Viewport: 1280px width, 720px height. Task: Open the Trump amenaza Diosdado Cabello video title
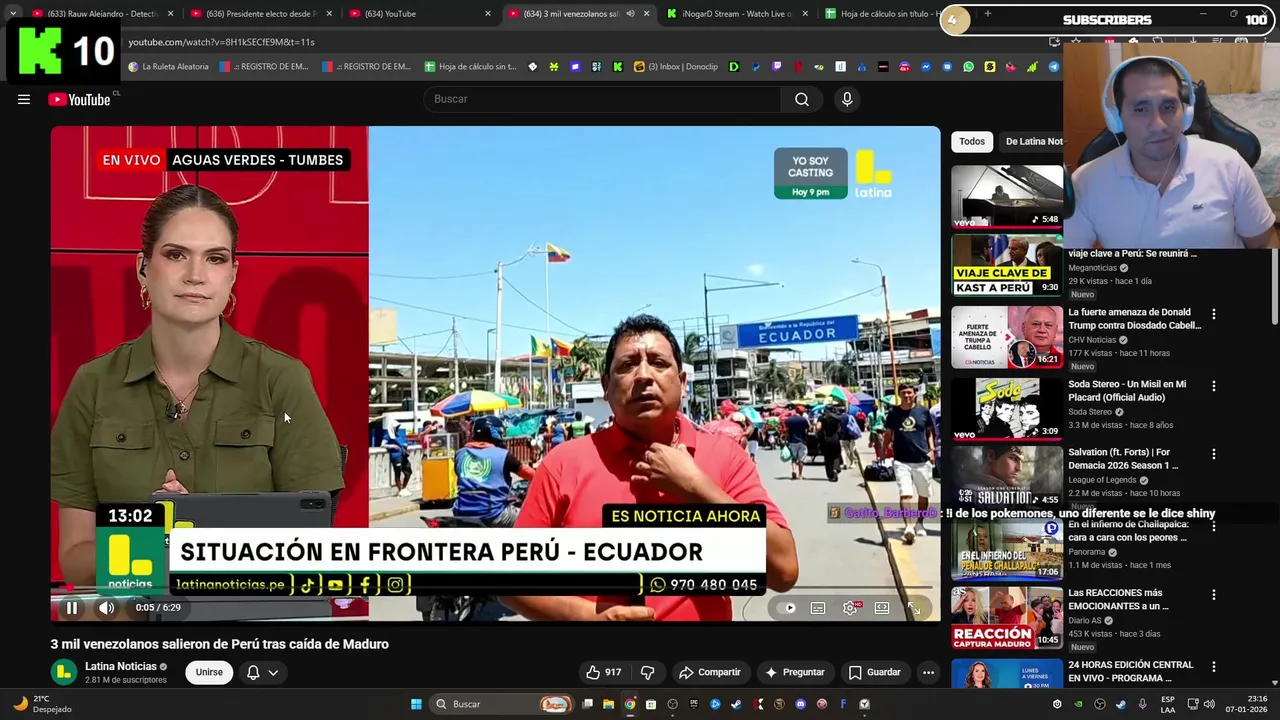(x=1135, y=318)
